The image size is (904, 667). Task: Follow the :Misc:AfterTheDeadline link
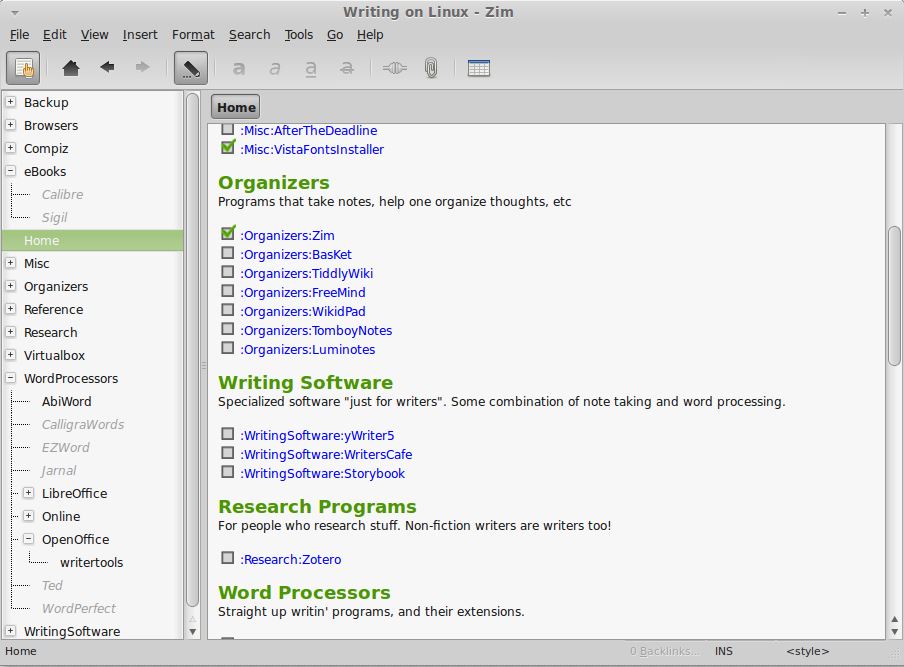point(308,130)
